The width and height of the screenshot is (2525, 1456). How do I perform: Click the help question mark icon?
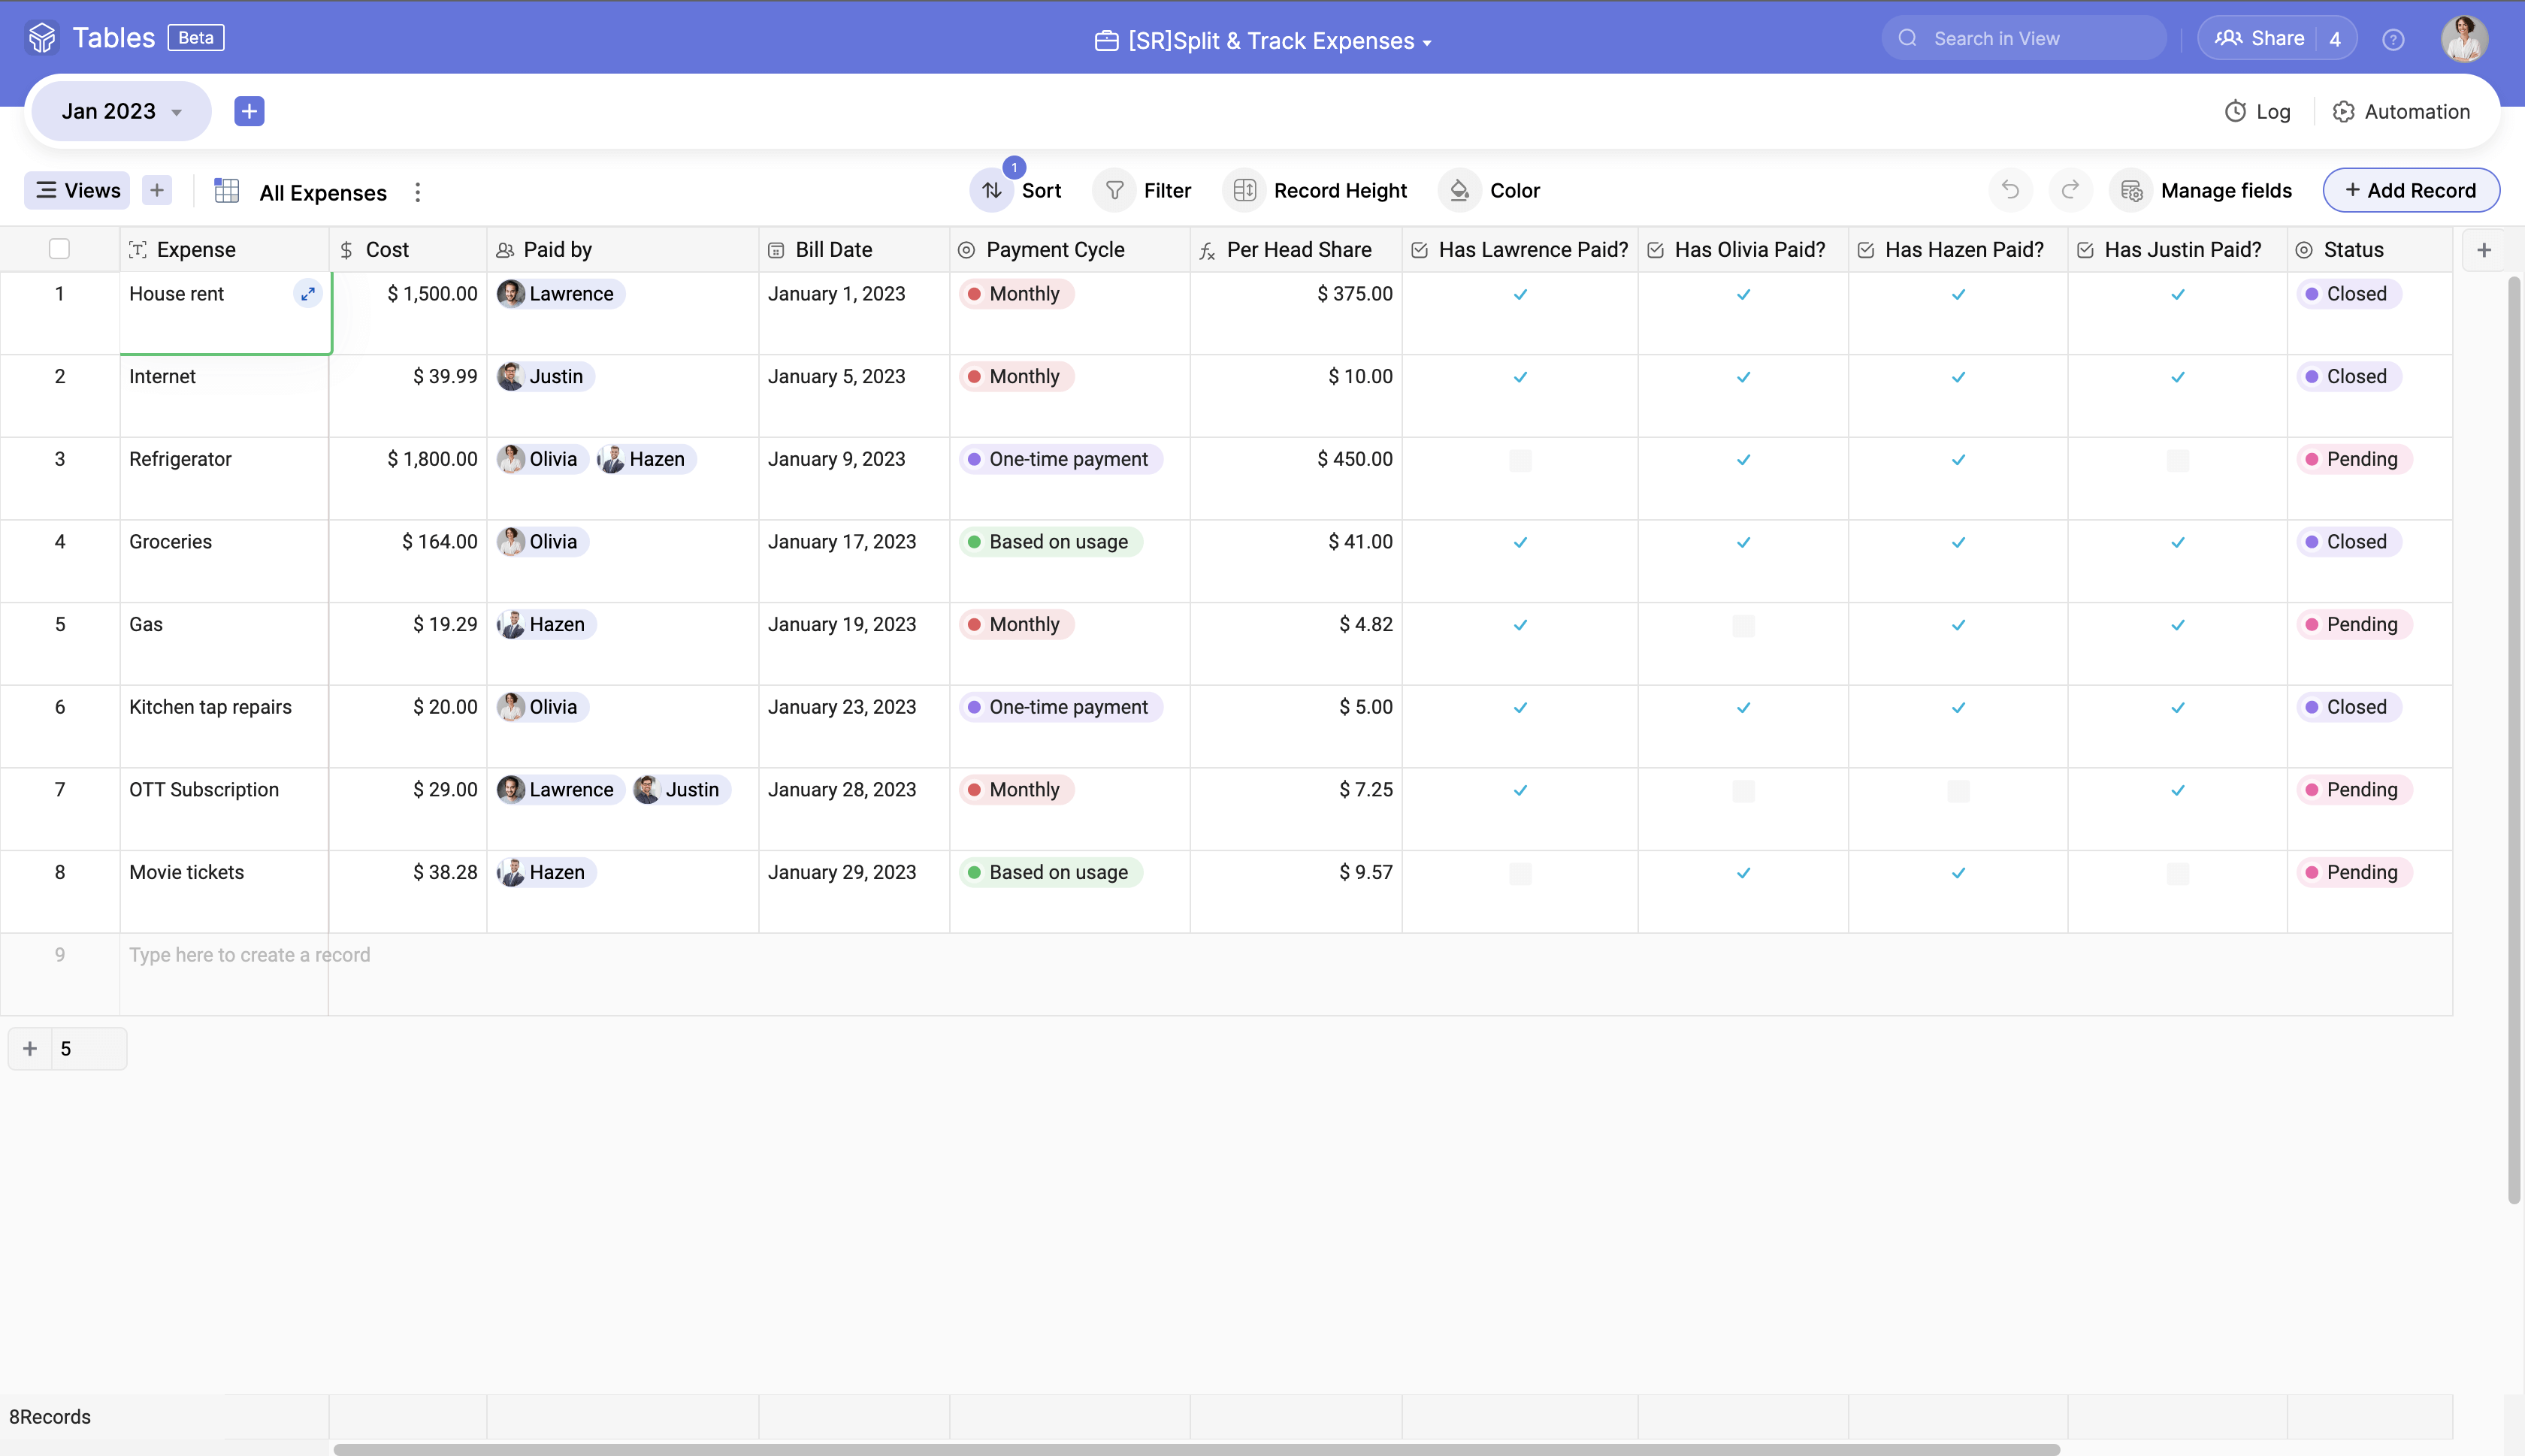(2393, 39)
